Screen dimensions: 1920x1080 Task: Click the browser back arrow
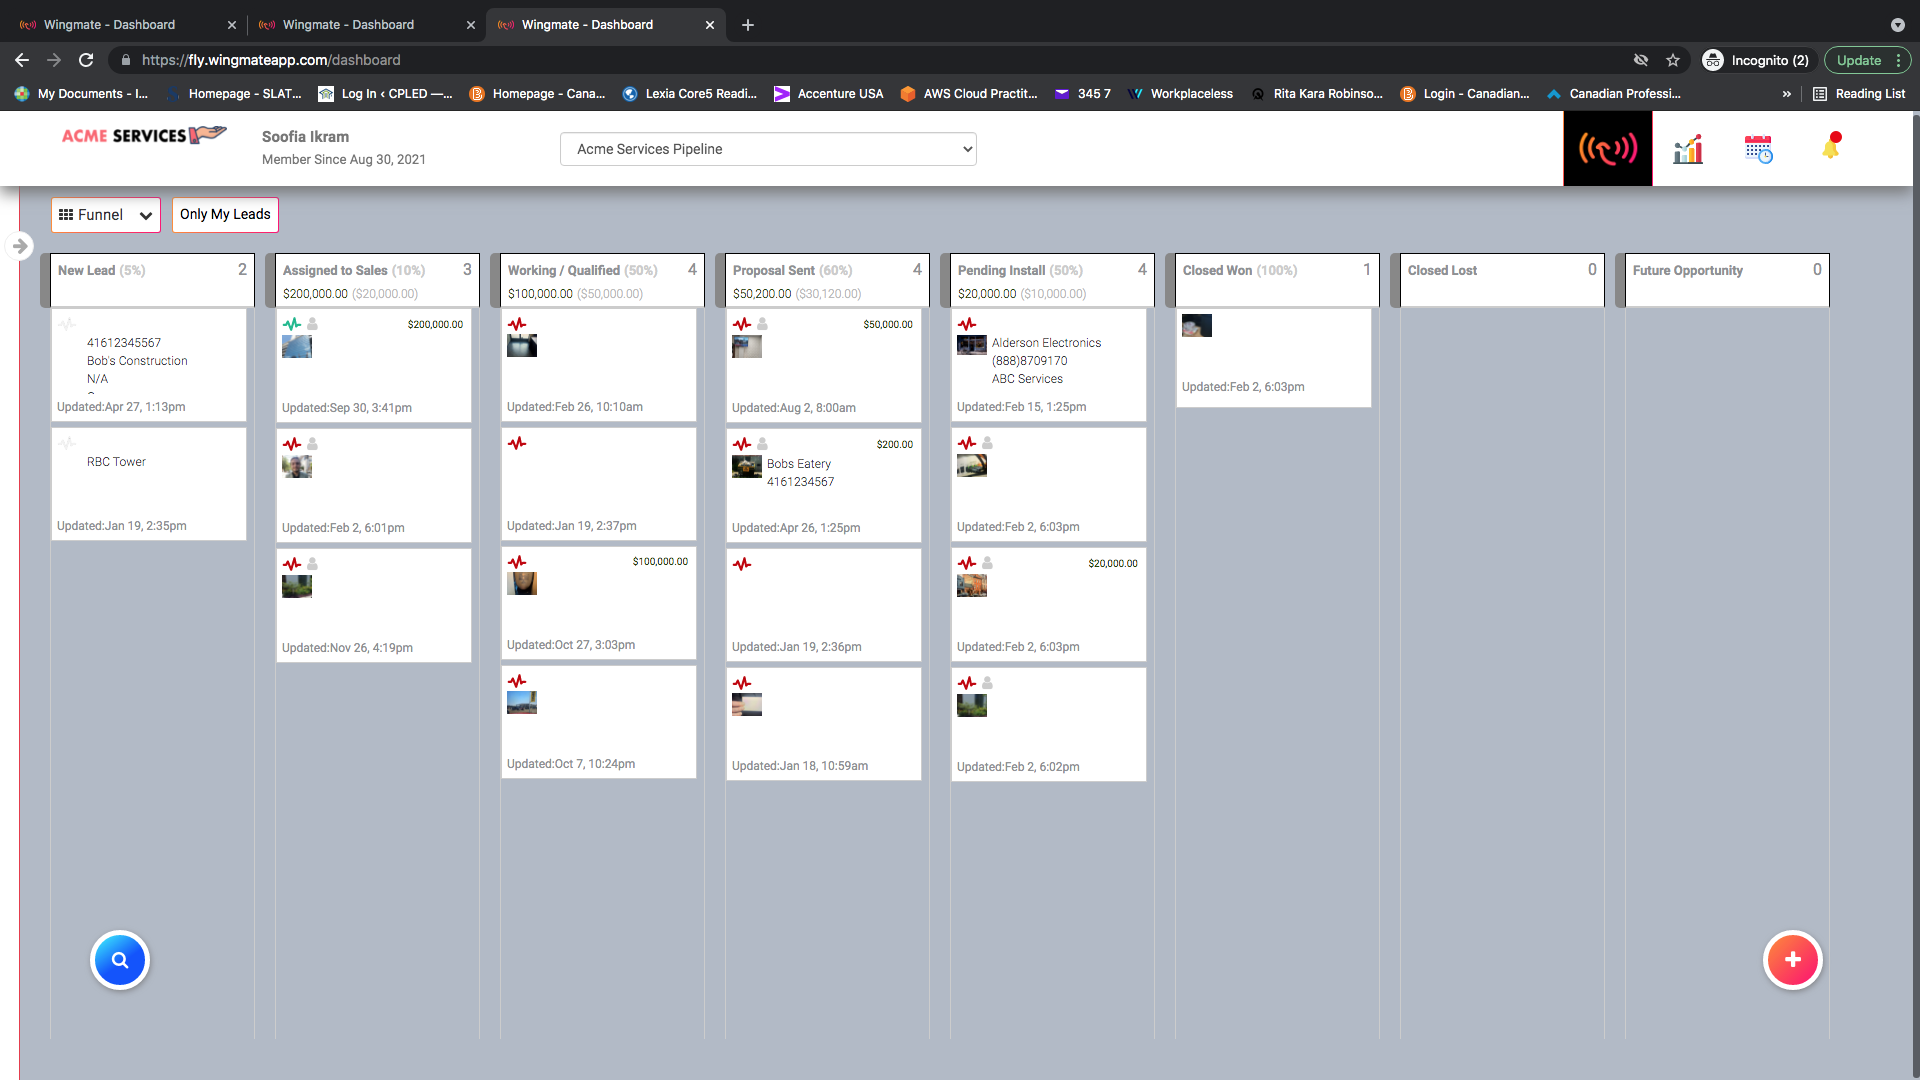pos(22,60)
